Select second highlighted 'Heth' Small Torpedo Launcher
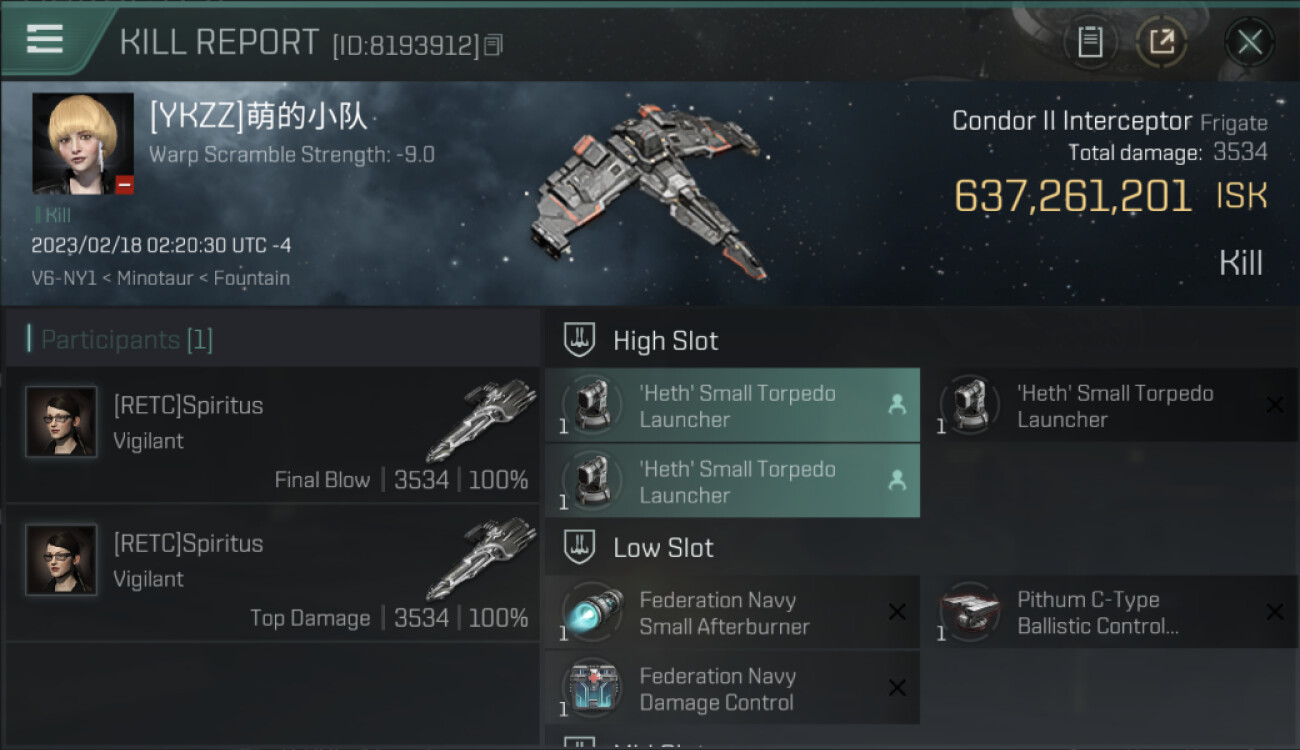Image resolution: width=1300 pixels, height=750 pixels. [733, 481]
